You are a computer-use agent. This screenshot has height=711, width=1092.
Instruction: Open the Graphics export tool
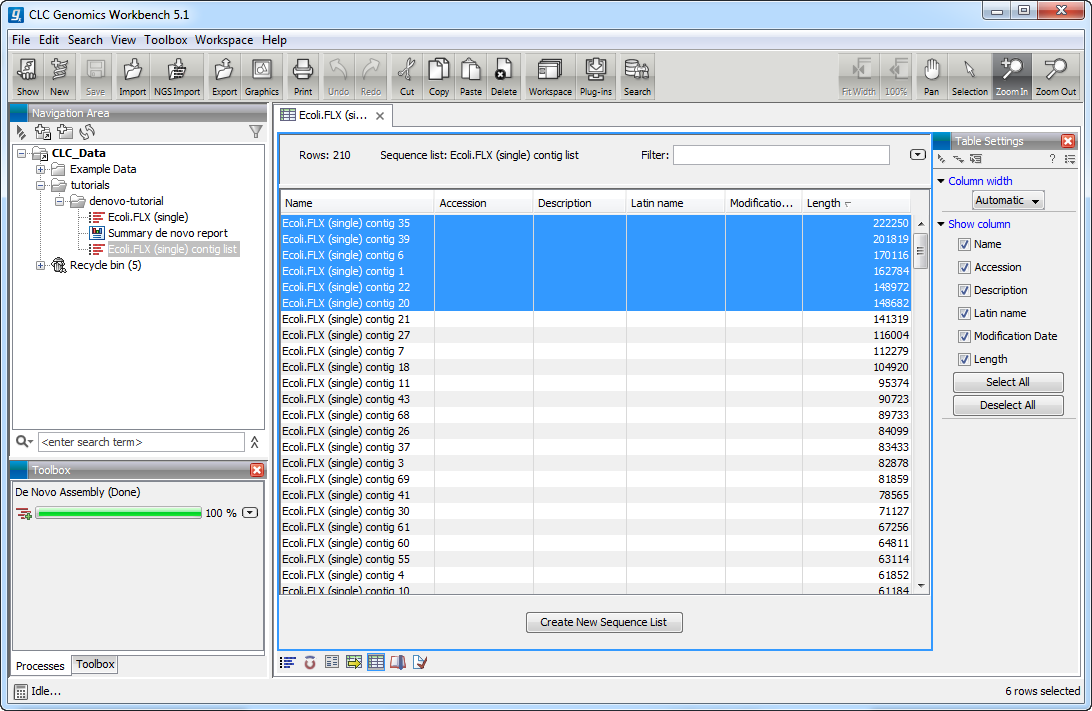point(262,77)
